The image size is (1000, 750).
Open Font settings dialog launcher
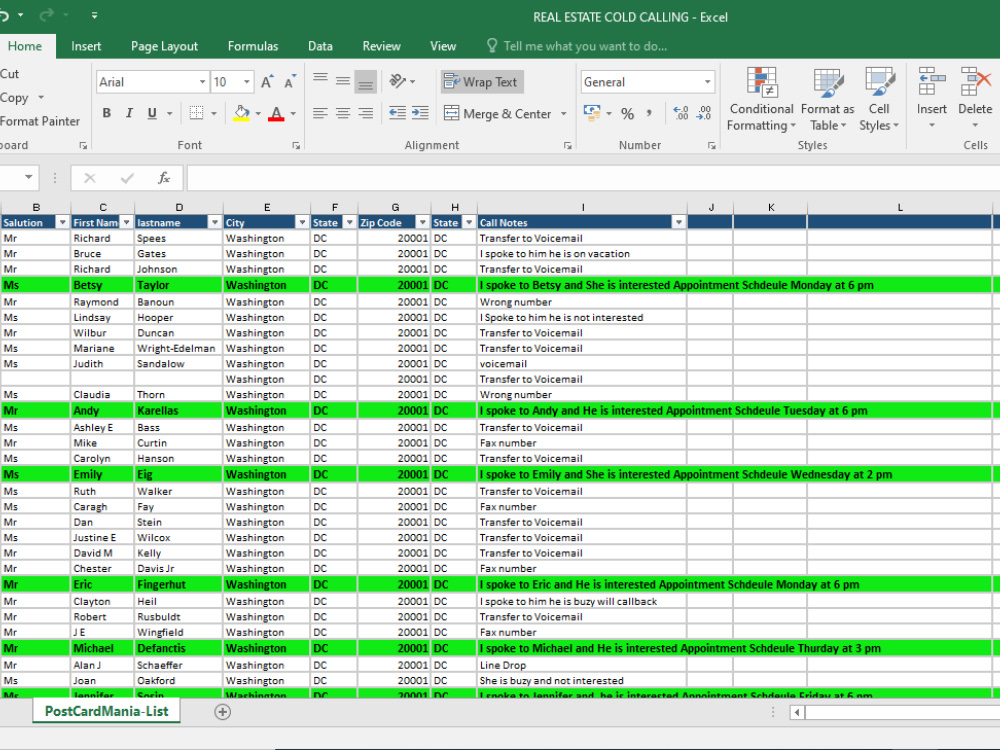[296, 146]
